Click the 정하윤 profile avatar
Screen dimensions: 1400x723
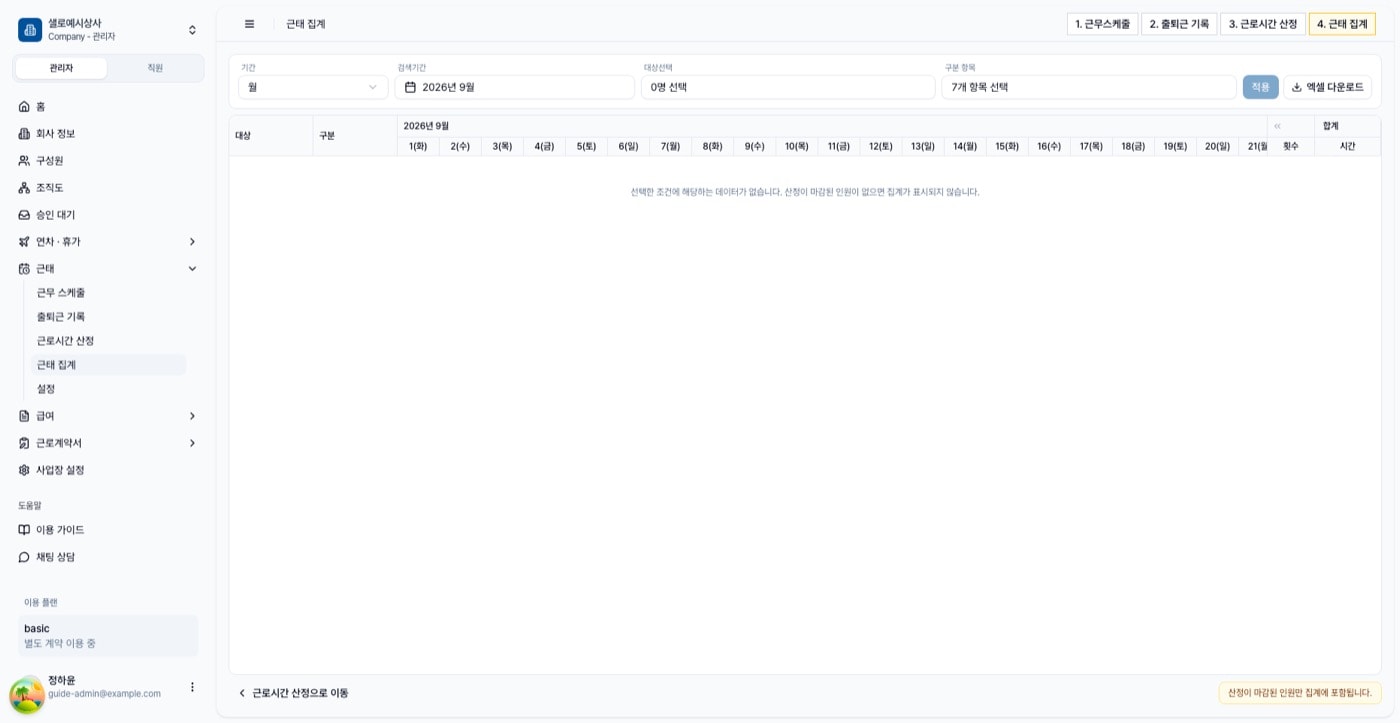pos(27,695)
